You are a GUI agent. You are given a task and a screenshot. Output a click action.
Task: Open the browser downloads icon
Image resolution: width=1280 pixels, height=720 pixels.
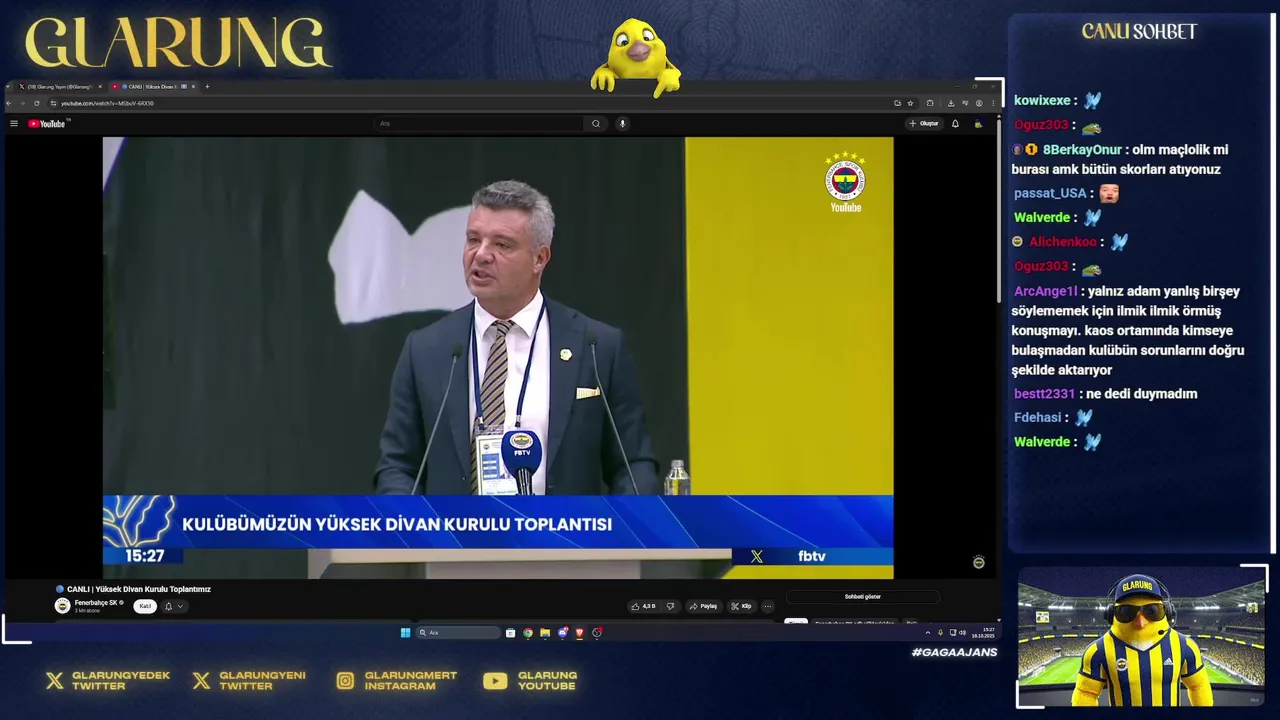(951, 103)
